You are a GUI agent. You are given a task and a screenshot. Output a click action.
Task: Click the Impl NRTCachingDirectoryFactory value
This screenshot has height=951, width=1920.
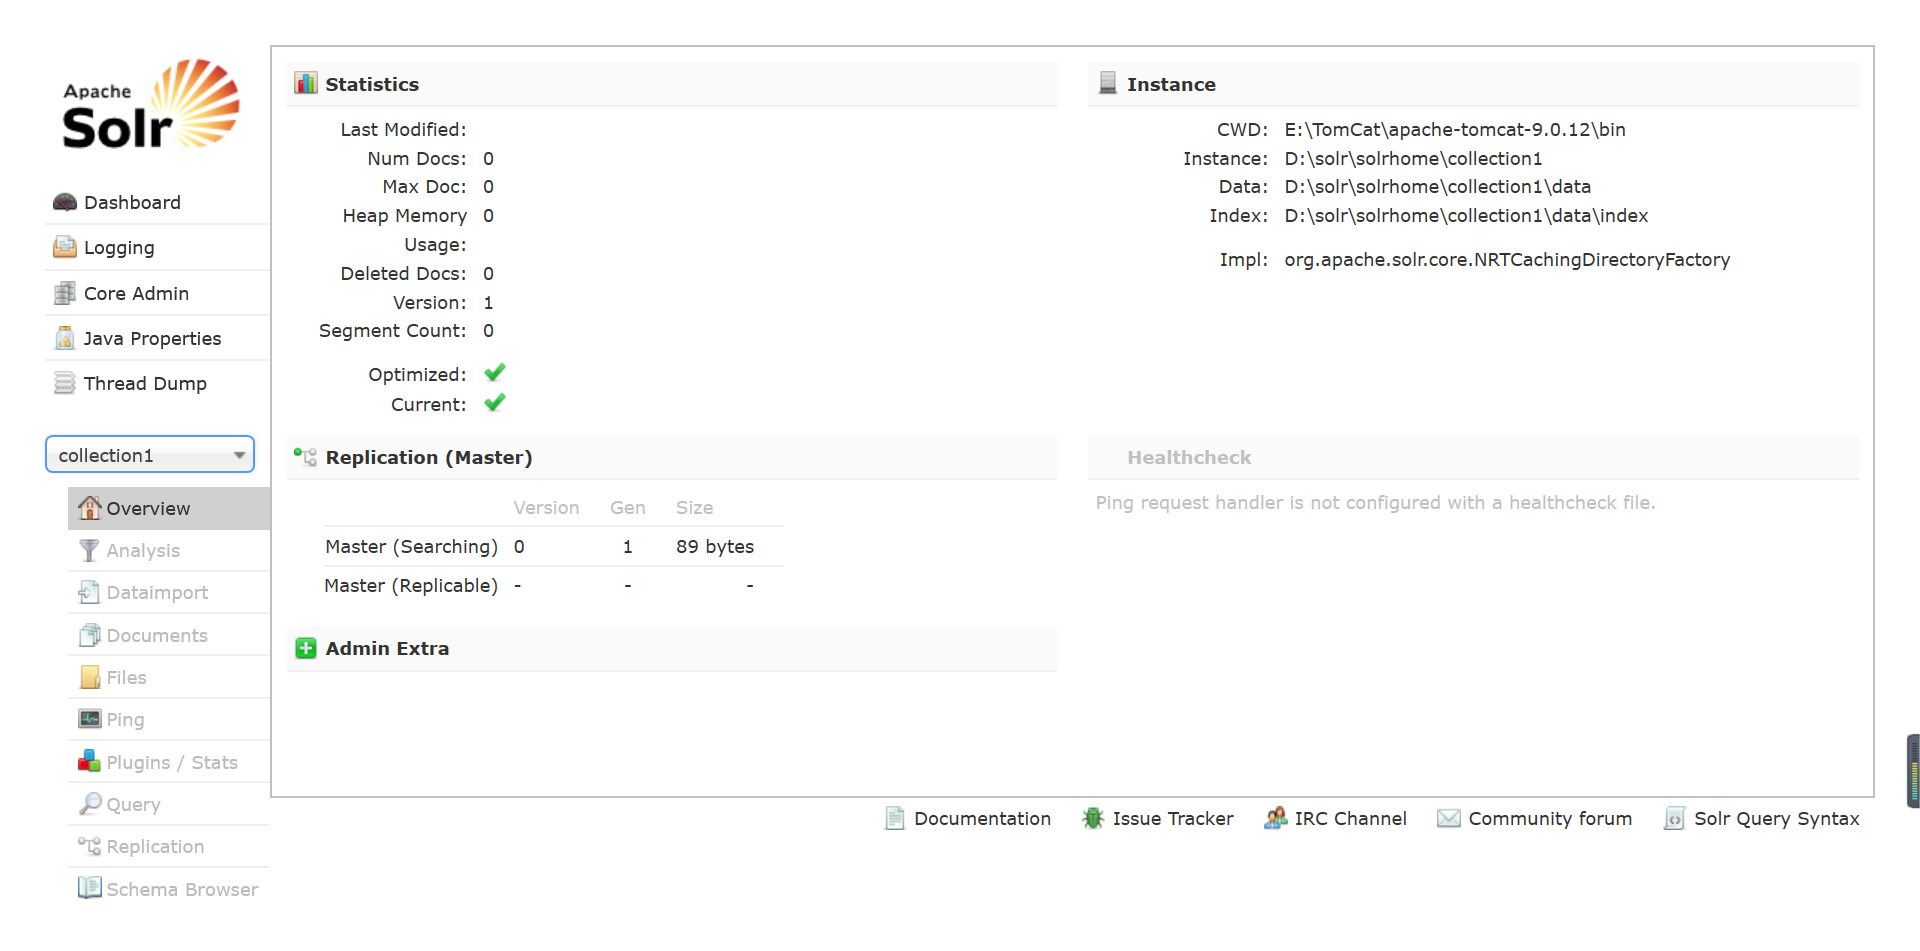click(x=1507, y=259)
